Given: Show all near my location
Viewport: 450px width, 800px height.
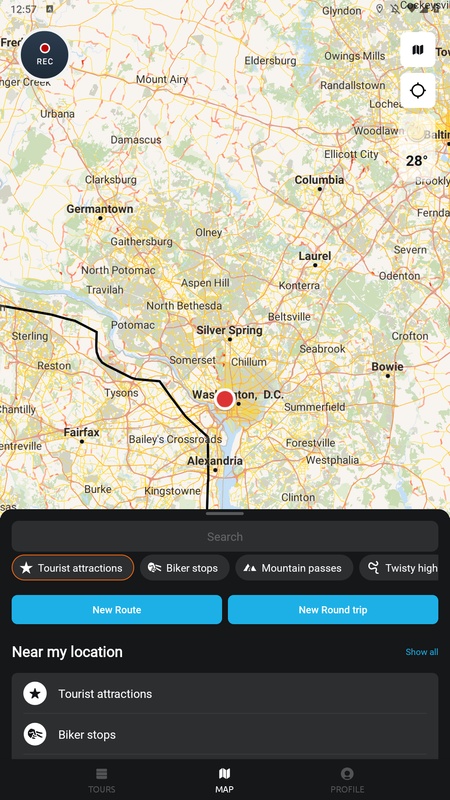Looking at the screenshot, I should (x=421, y=652).
